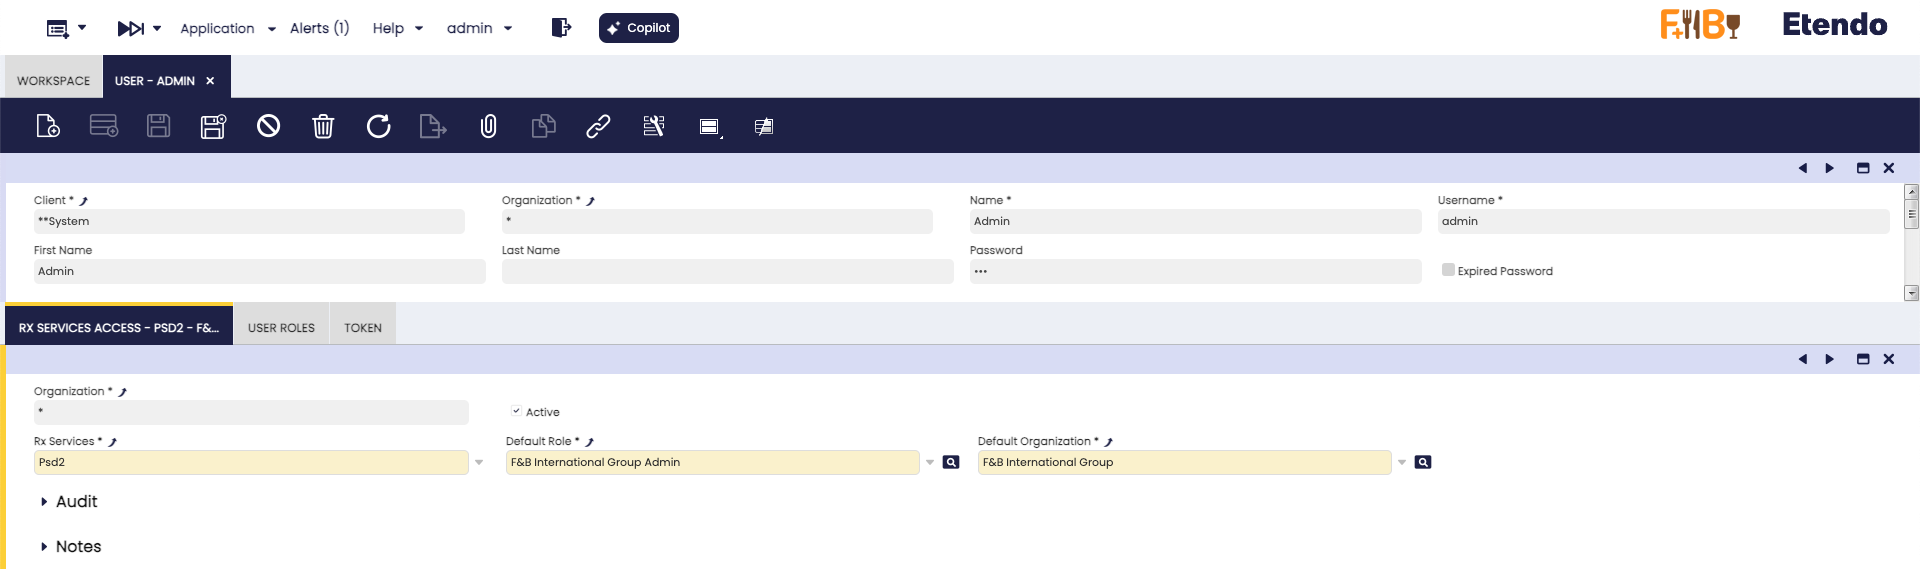The height and width of the screenshot is (569, 1920).
Task: Launch the Copilot button
Action: coord(638,28)
